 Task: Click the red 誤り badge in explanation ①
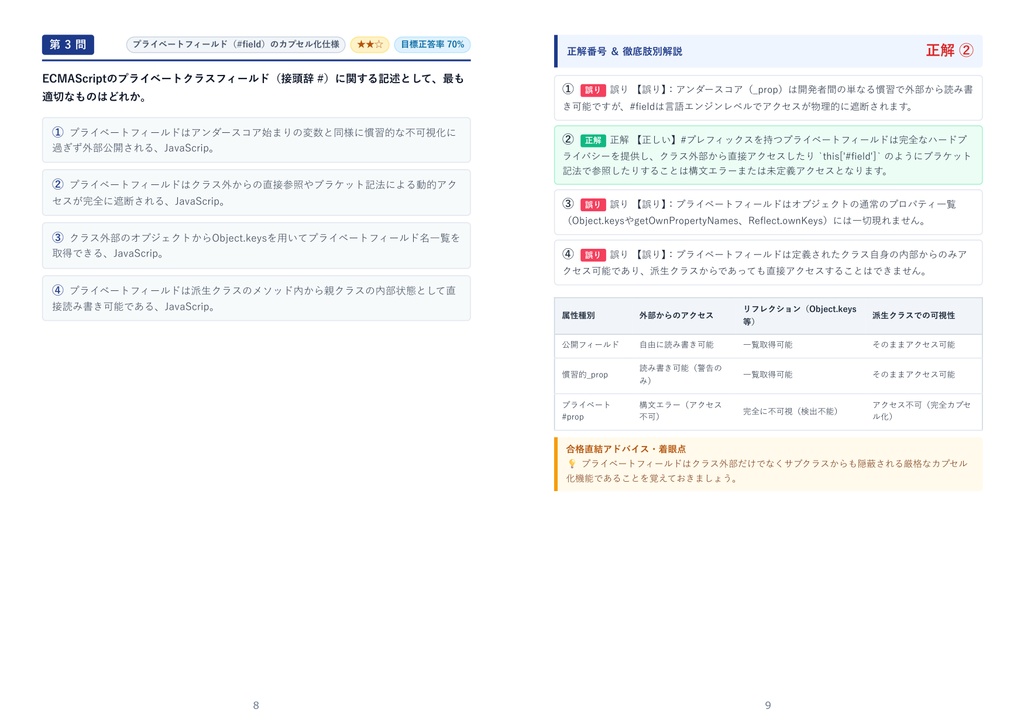coord(593,90)
